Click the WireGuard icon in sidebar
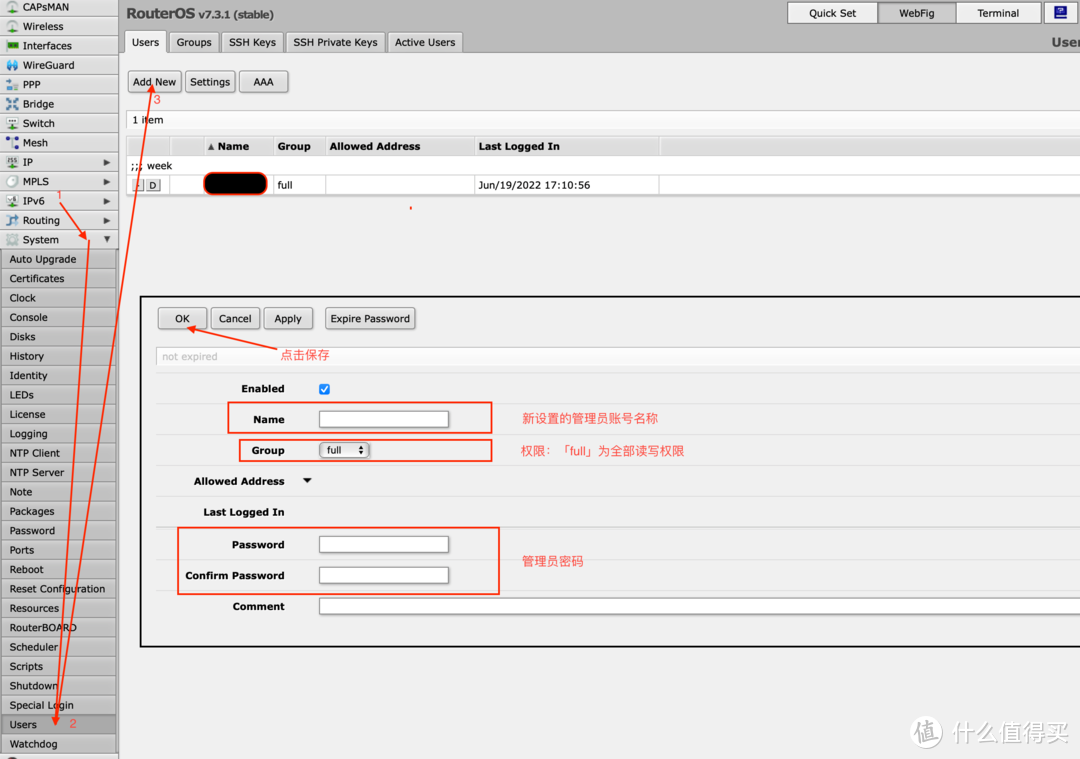Screen dimensions: 1080x759 (x=12, y=65)
